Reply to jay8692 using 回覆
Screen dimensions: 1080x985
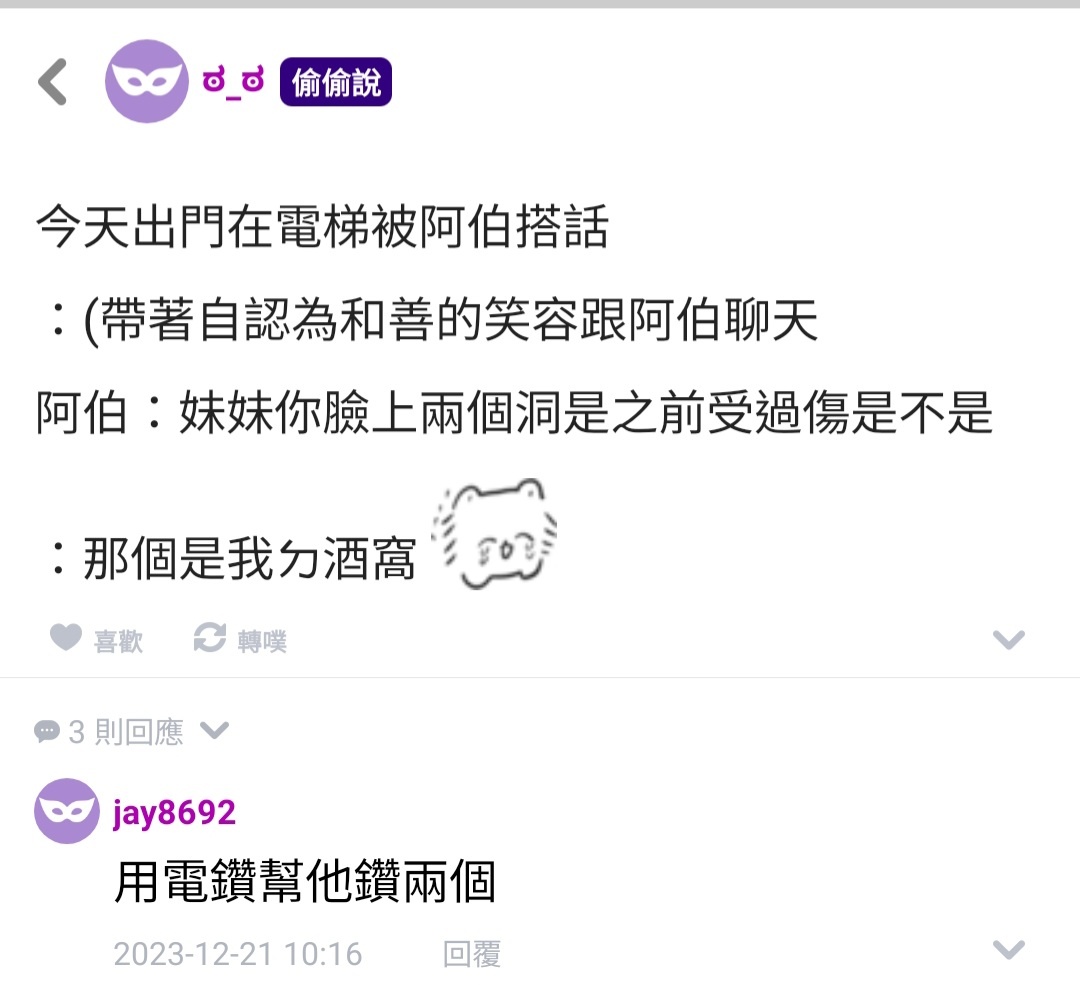tap(472, 954)
